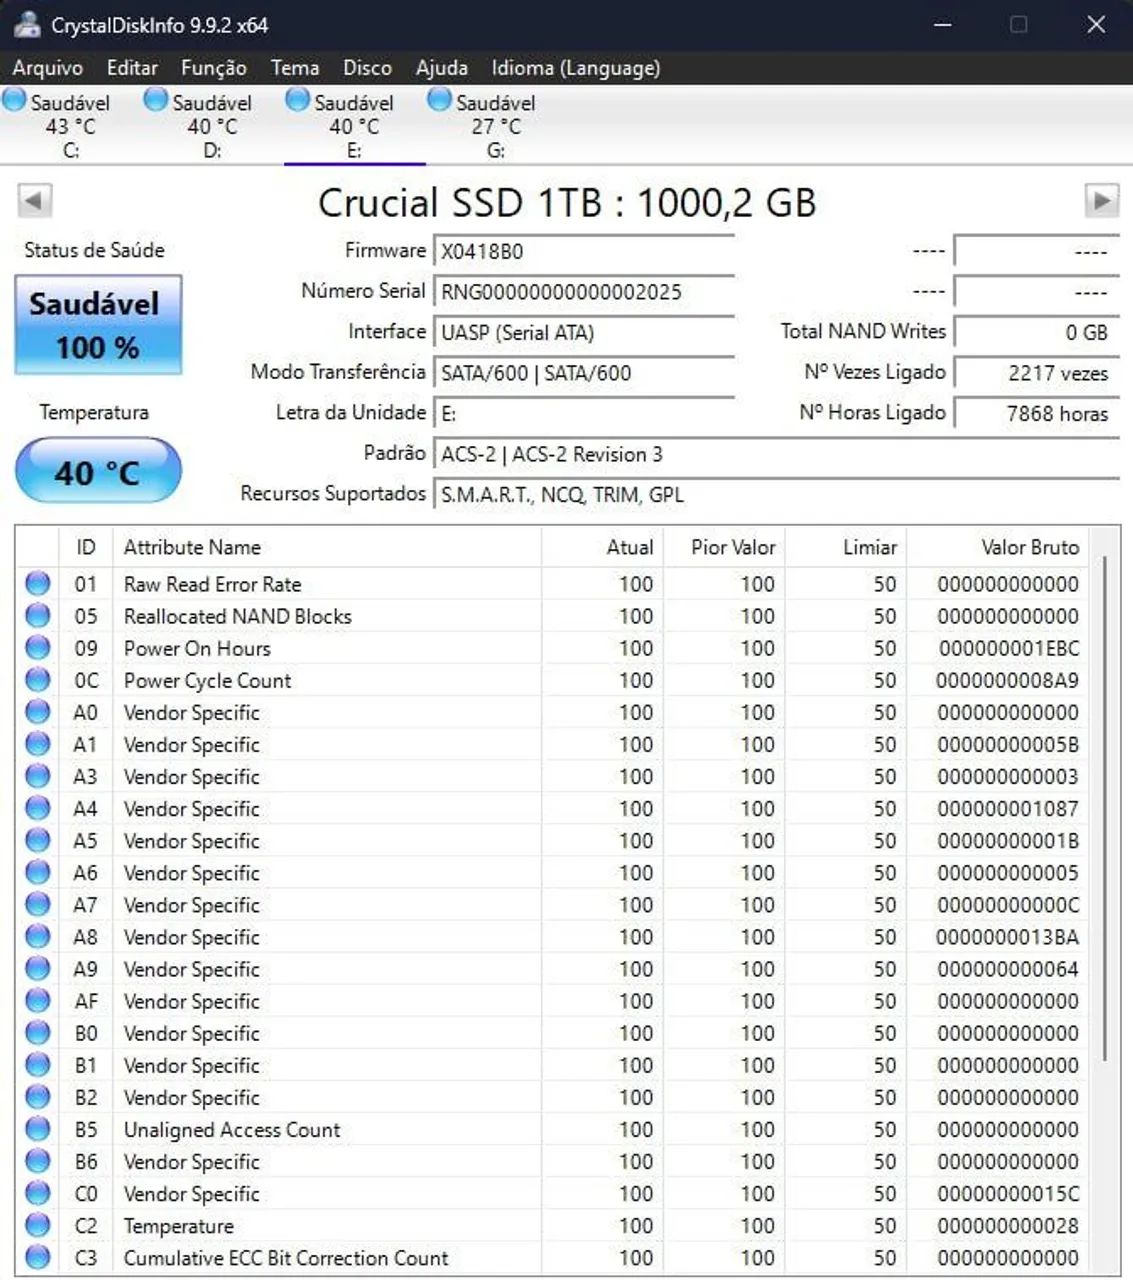Click the status orb for attribute B0

(x=38, y=1032)
